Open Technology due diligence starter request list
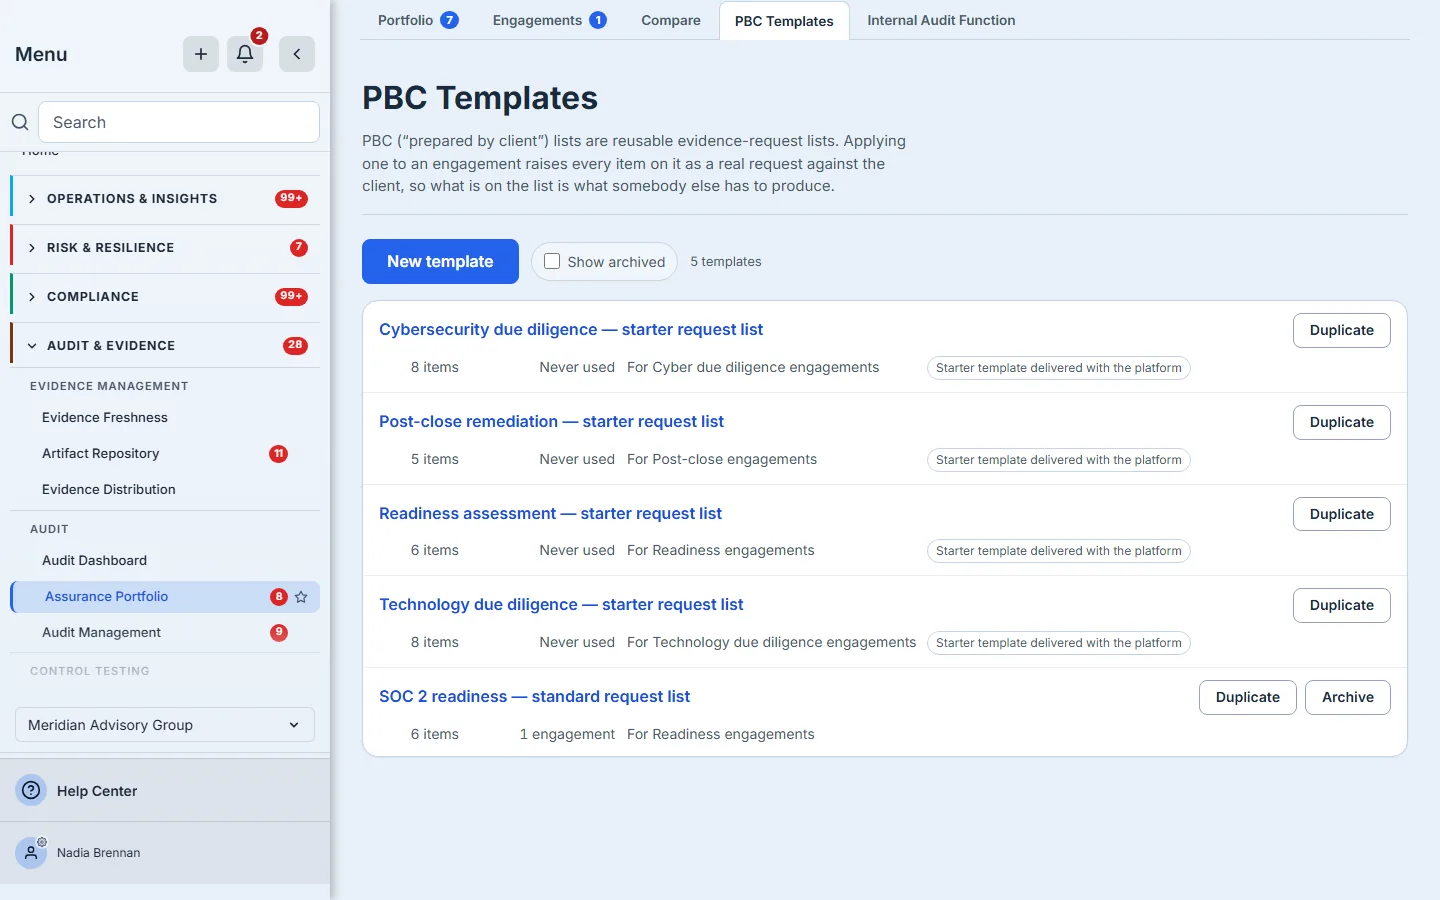The height and width of the screenshot is (900, 1440). pyautogui.click(x=561, y=604)
